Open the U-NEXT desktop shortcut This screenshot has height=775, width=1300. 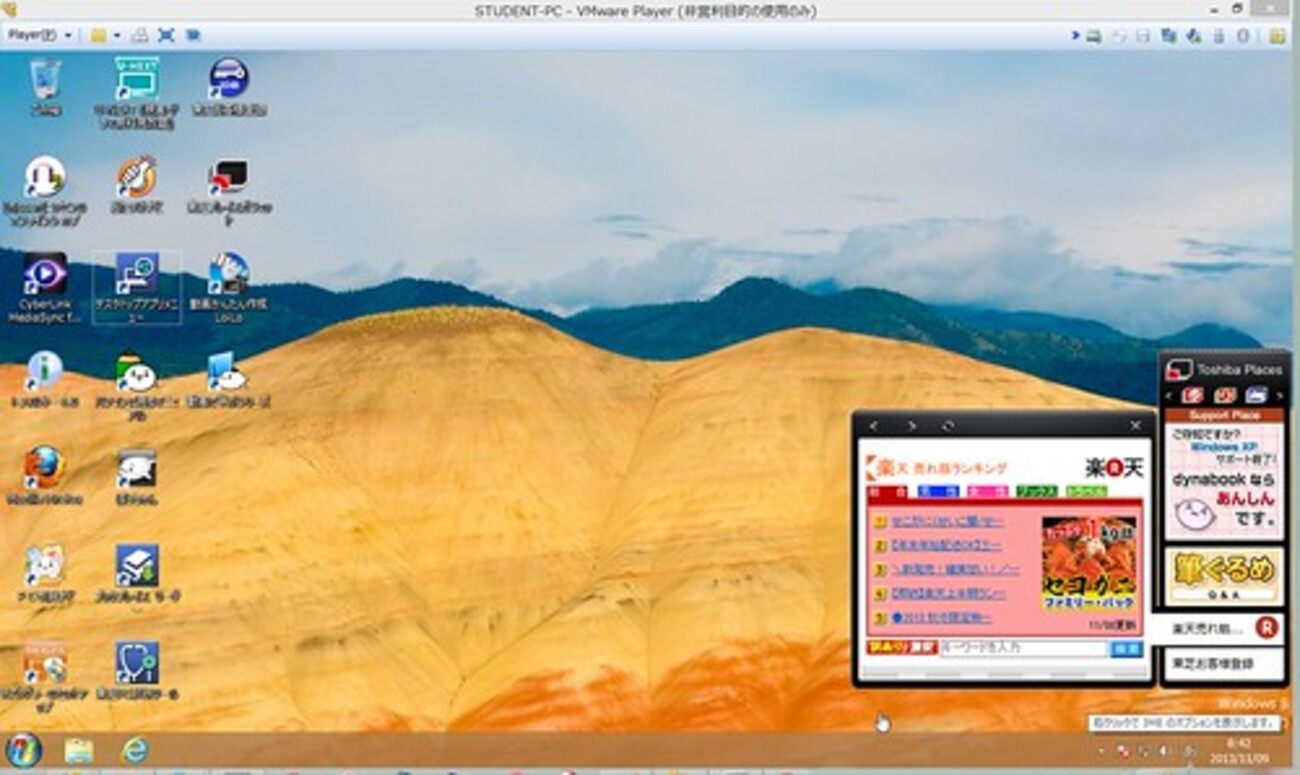(x=137, y=92)
